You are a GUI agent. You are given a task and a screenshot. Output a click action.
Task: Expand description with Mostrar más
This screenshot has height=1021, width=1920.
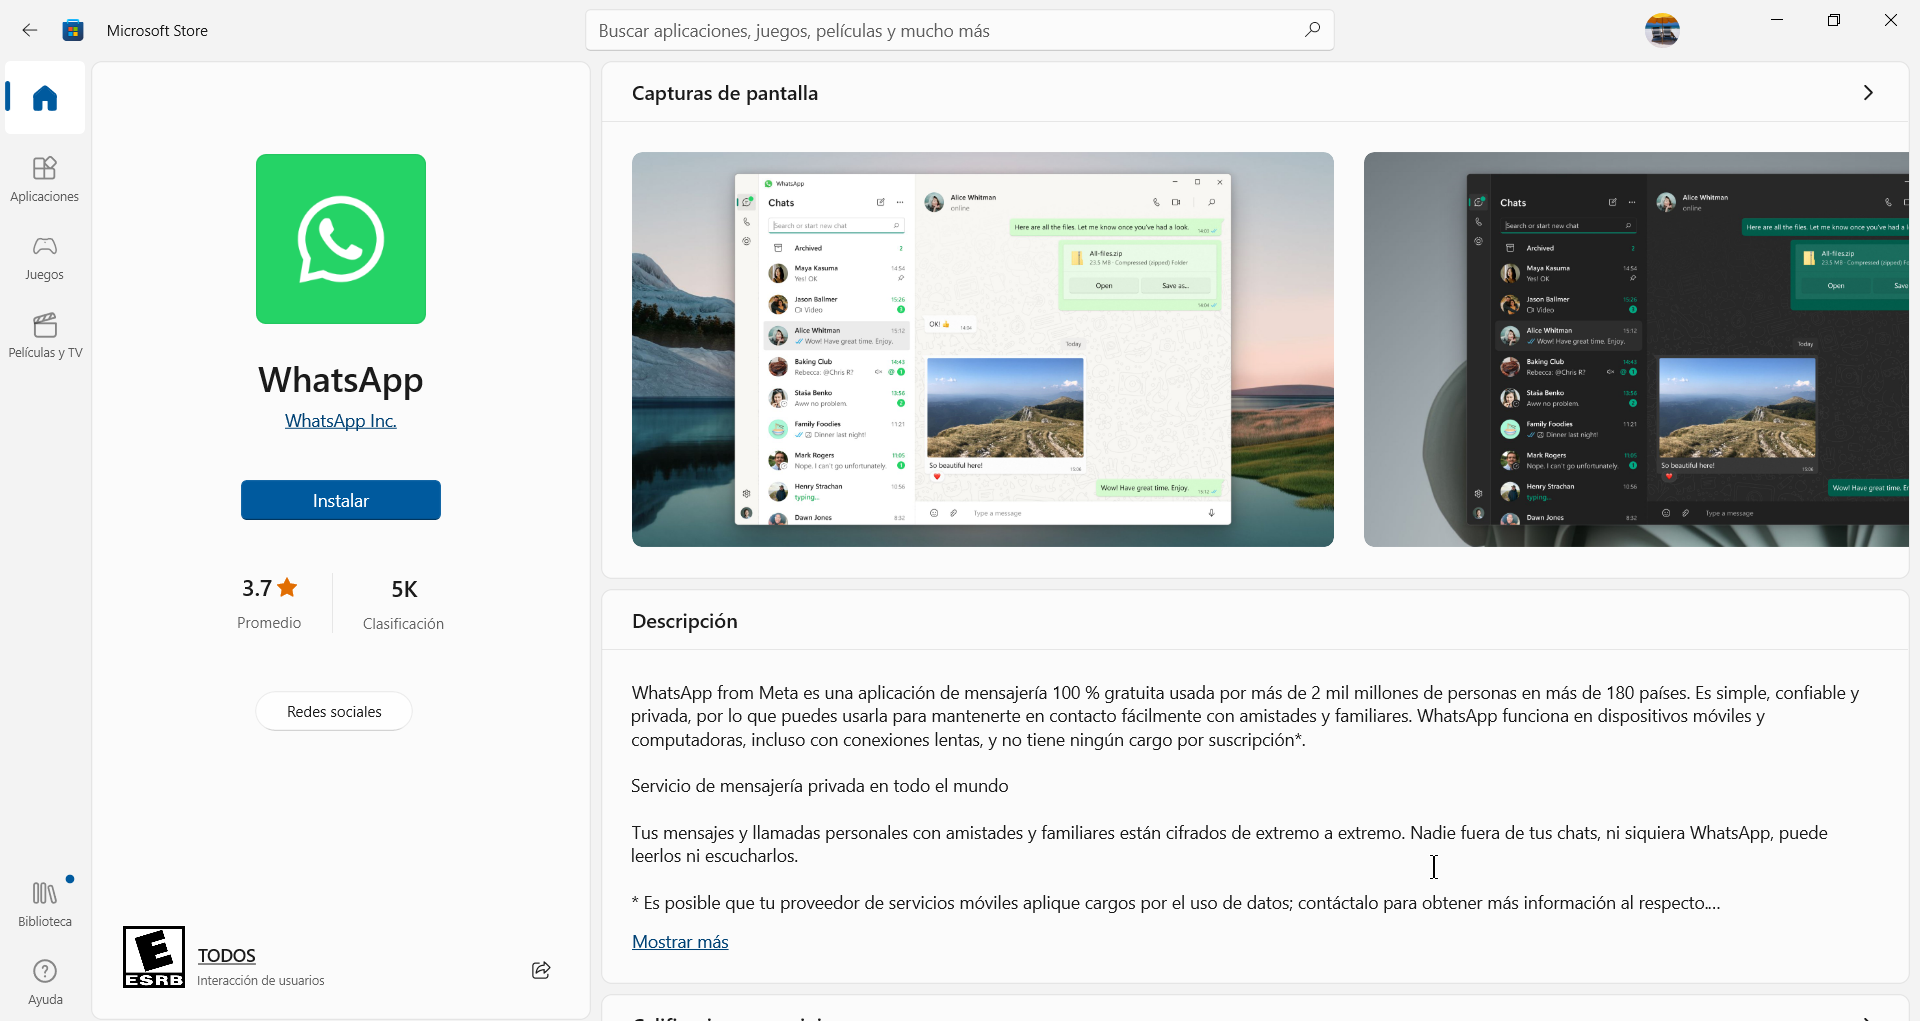click(680, 942)
